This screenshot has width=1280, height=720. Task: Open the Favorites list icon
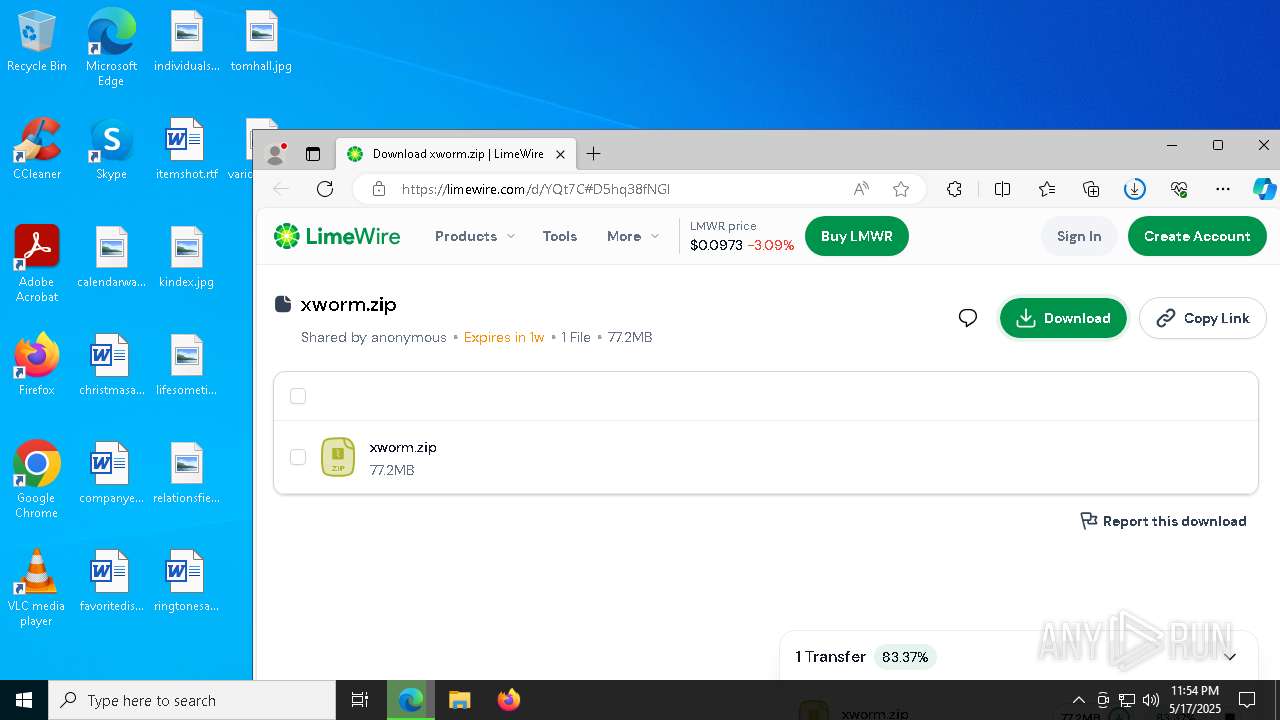click(1047, 189)
